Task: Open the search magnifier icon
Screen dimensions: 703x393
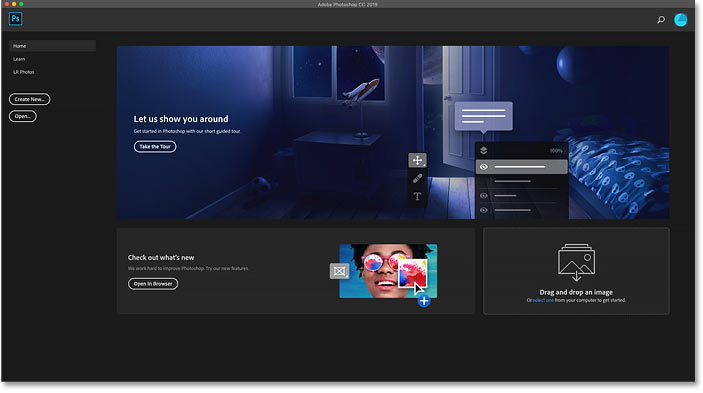Action: [661, 20]
